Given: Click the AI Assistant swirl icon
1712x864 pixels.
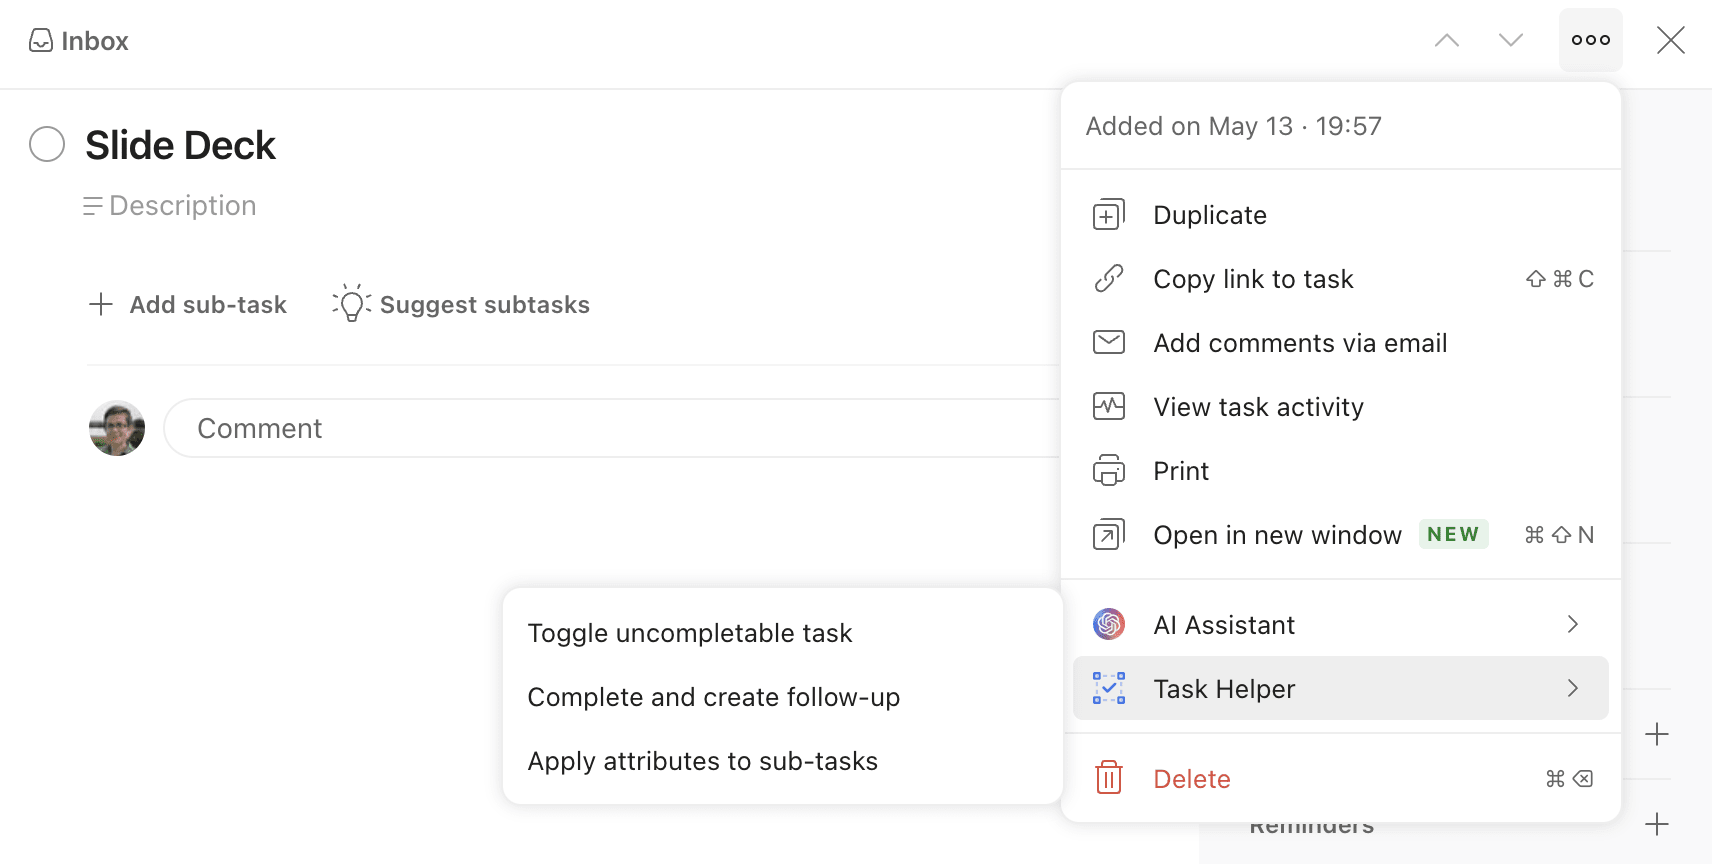Looking at the screenshot, I should 1108,625.
